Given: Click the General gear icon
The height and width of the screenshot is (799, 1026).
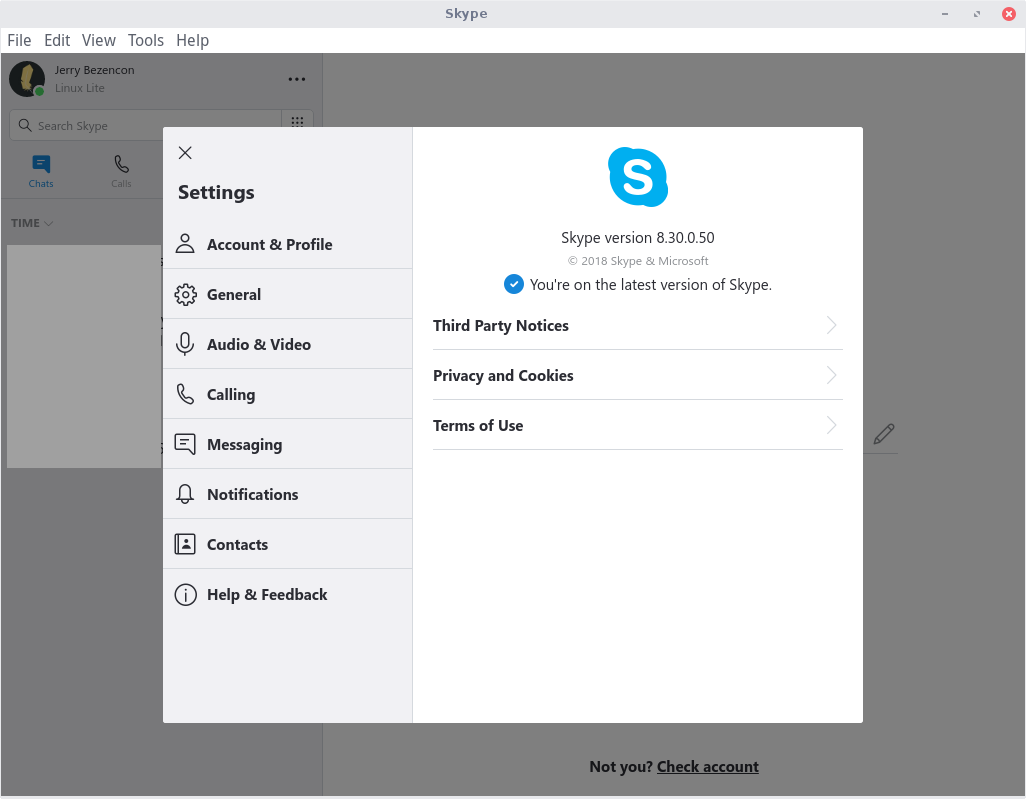Looking at the screenshot, I should (x=185, y=294).
